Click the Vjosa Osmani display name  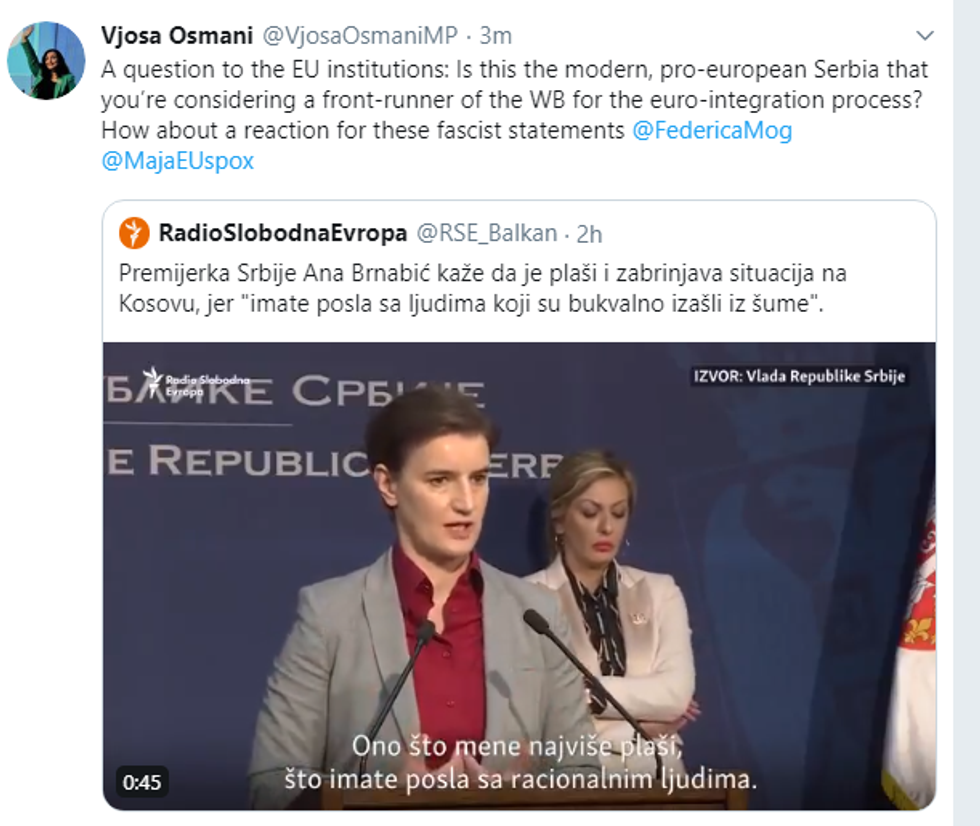[x=176, y=36]
